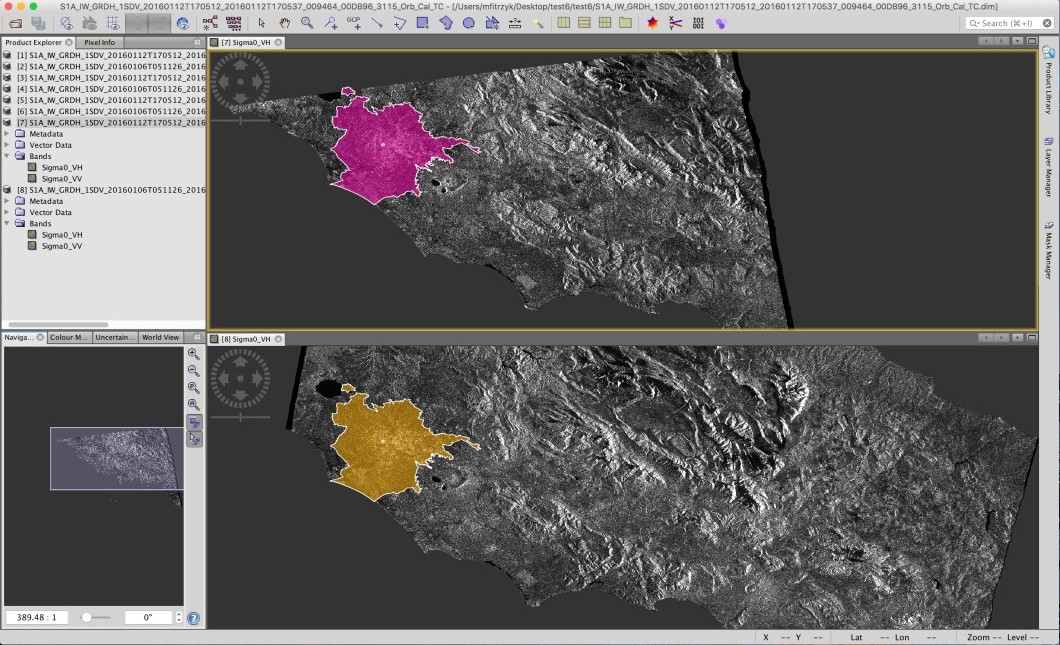Switch to the Colour Manipulation tab
The height and width of the screenshot is (645, 1060).
[x=68, y=337]
